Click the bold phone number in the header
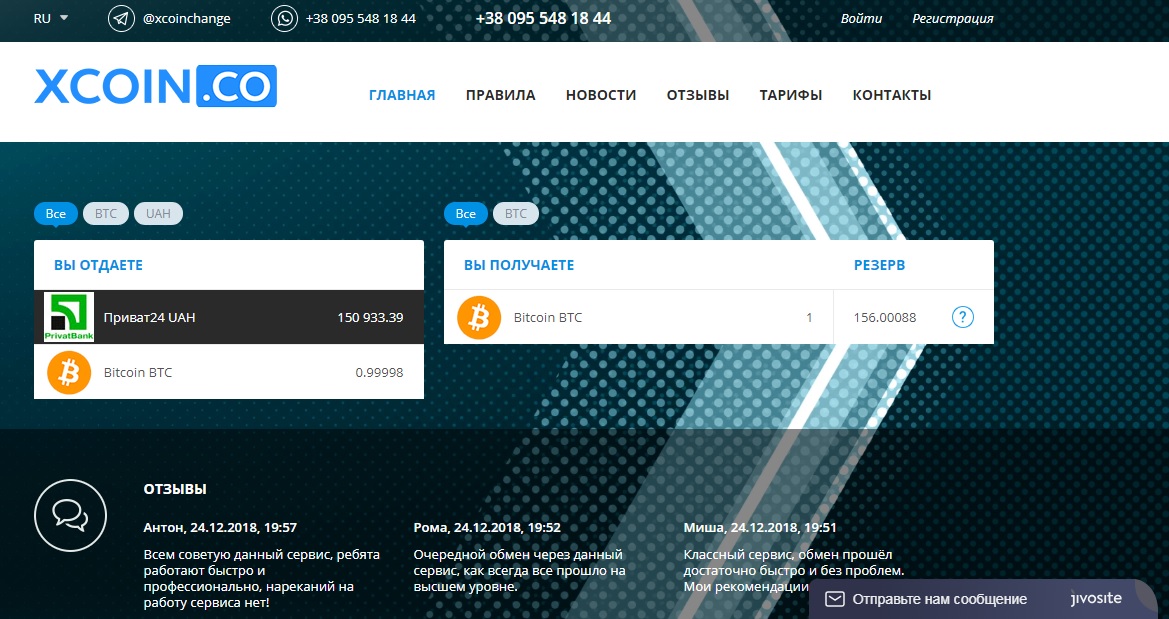This screenshot has height=619, width=1169. coord(543,19)
